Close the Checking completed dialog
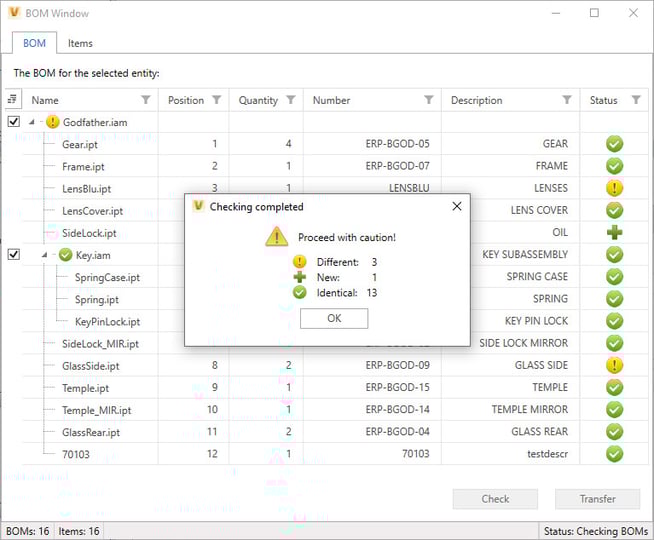This screenshot has height=540, width=654. pyautogui.click(x=457, y=206)
